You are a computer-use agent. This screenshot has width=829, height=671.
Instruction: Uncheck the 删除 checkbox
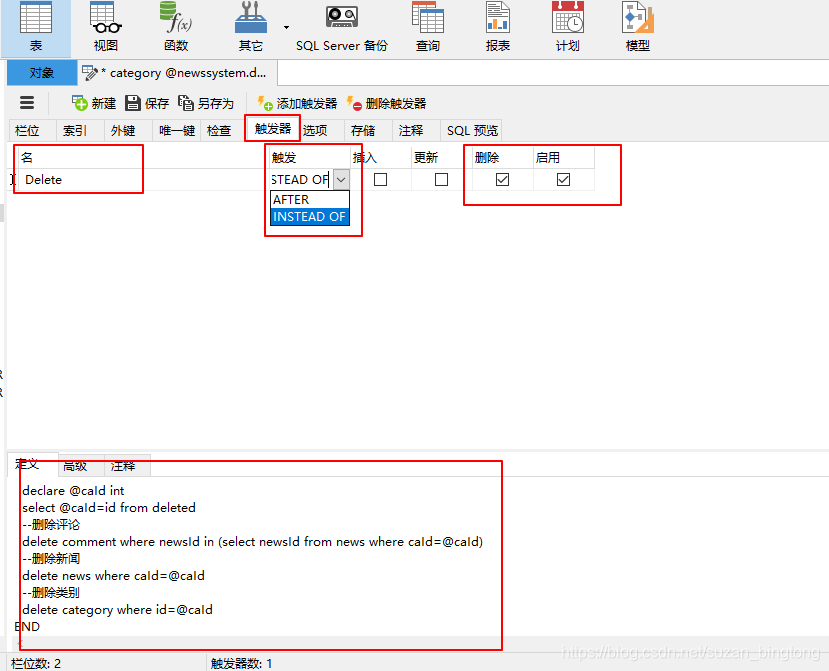click(502, 180)
